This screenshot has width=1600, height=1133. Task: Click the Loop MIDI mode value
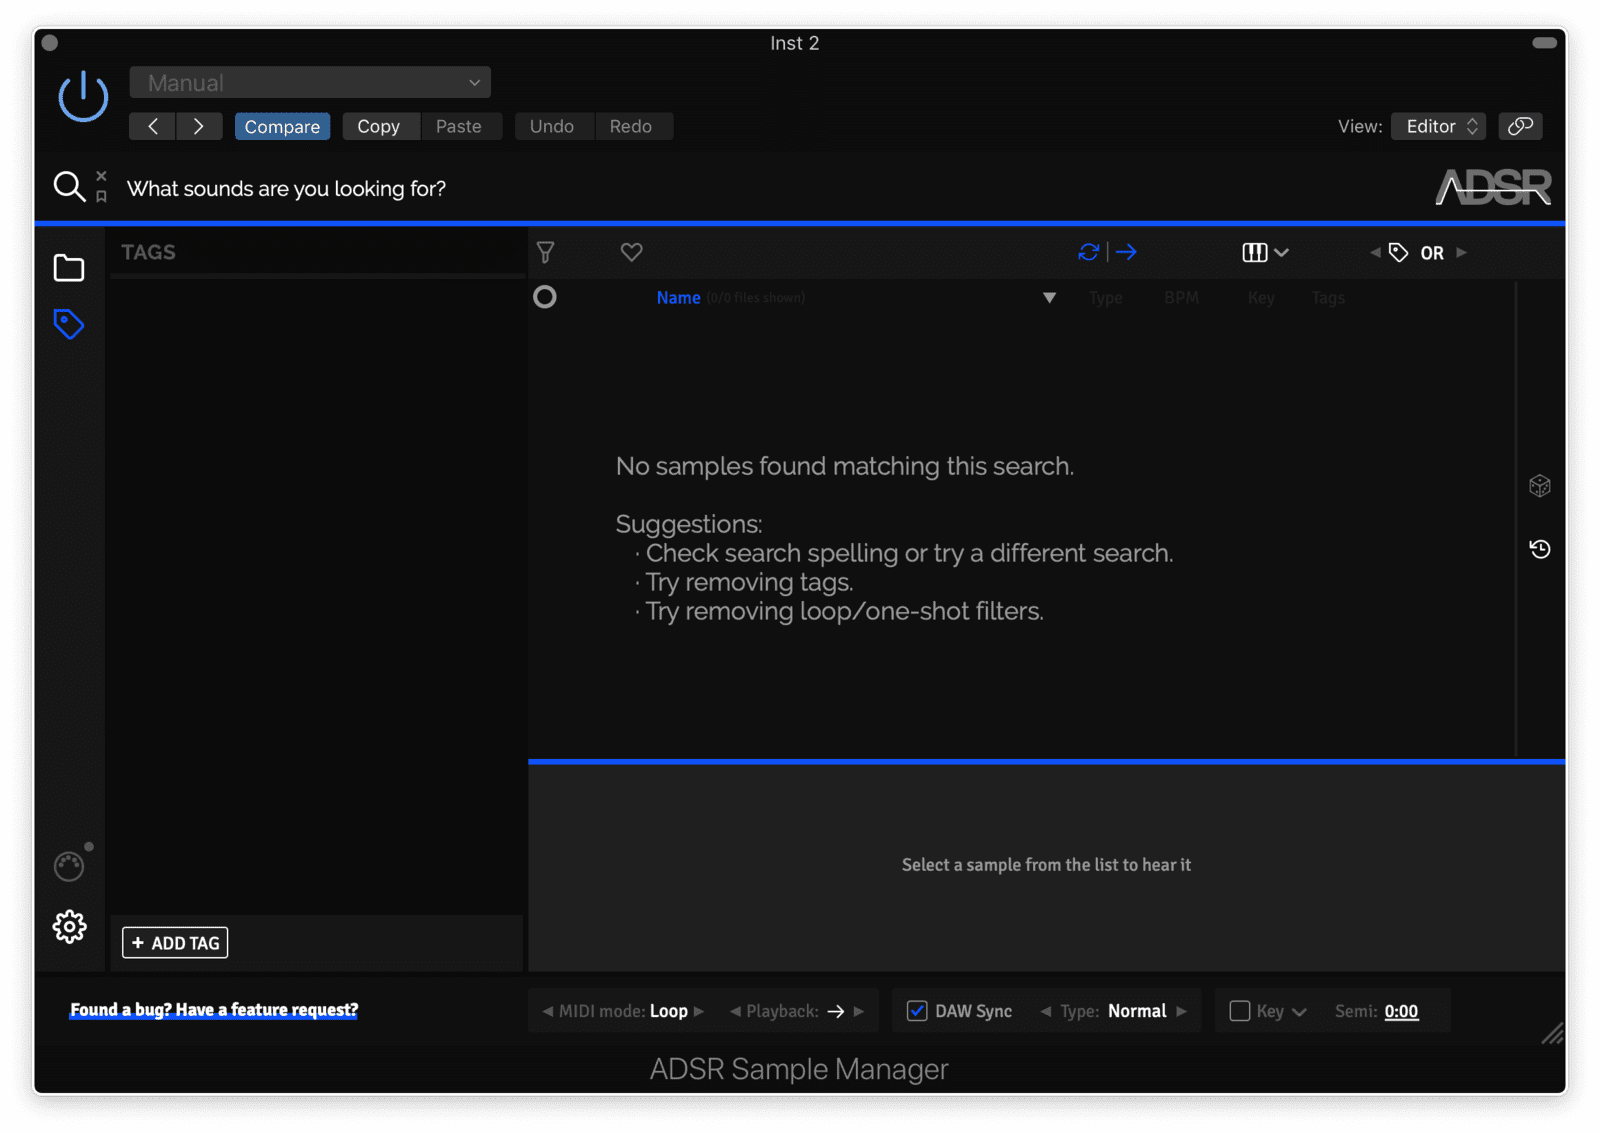click(x=669, y=1011)
